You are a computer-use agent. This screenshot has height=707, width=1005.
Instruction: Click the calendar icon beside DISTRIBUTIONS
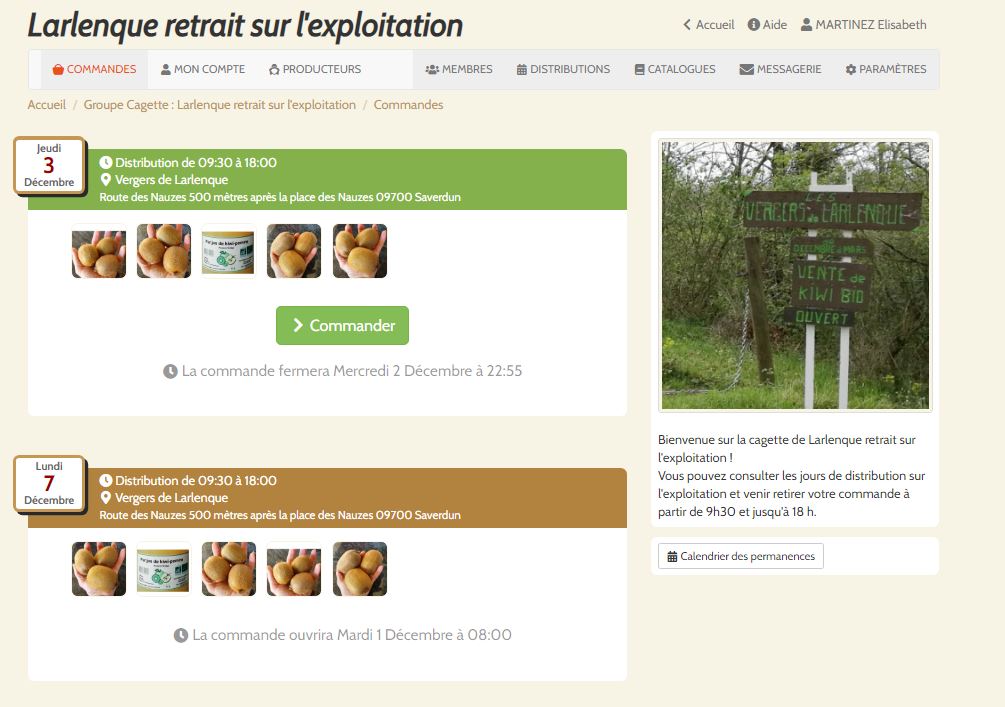tap(522, 69)
